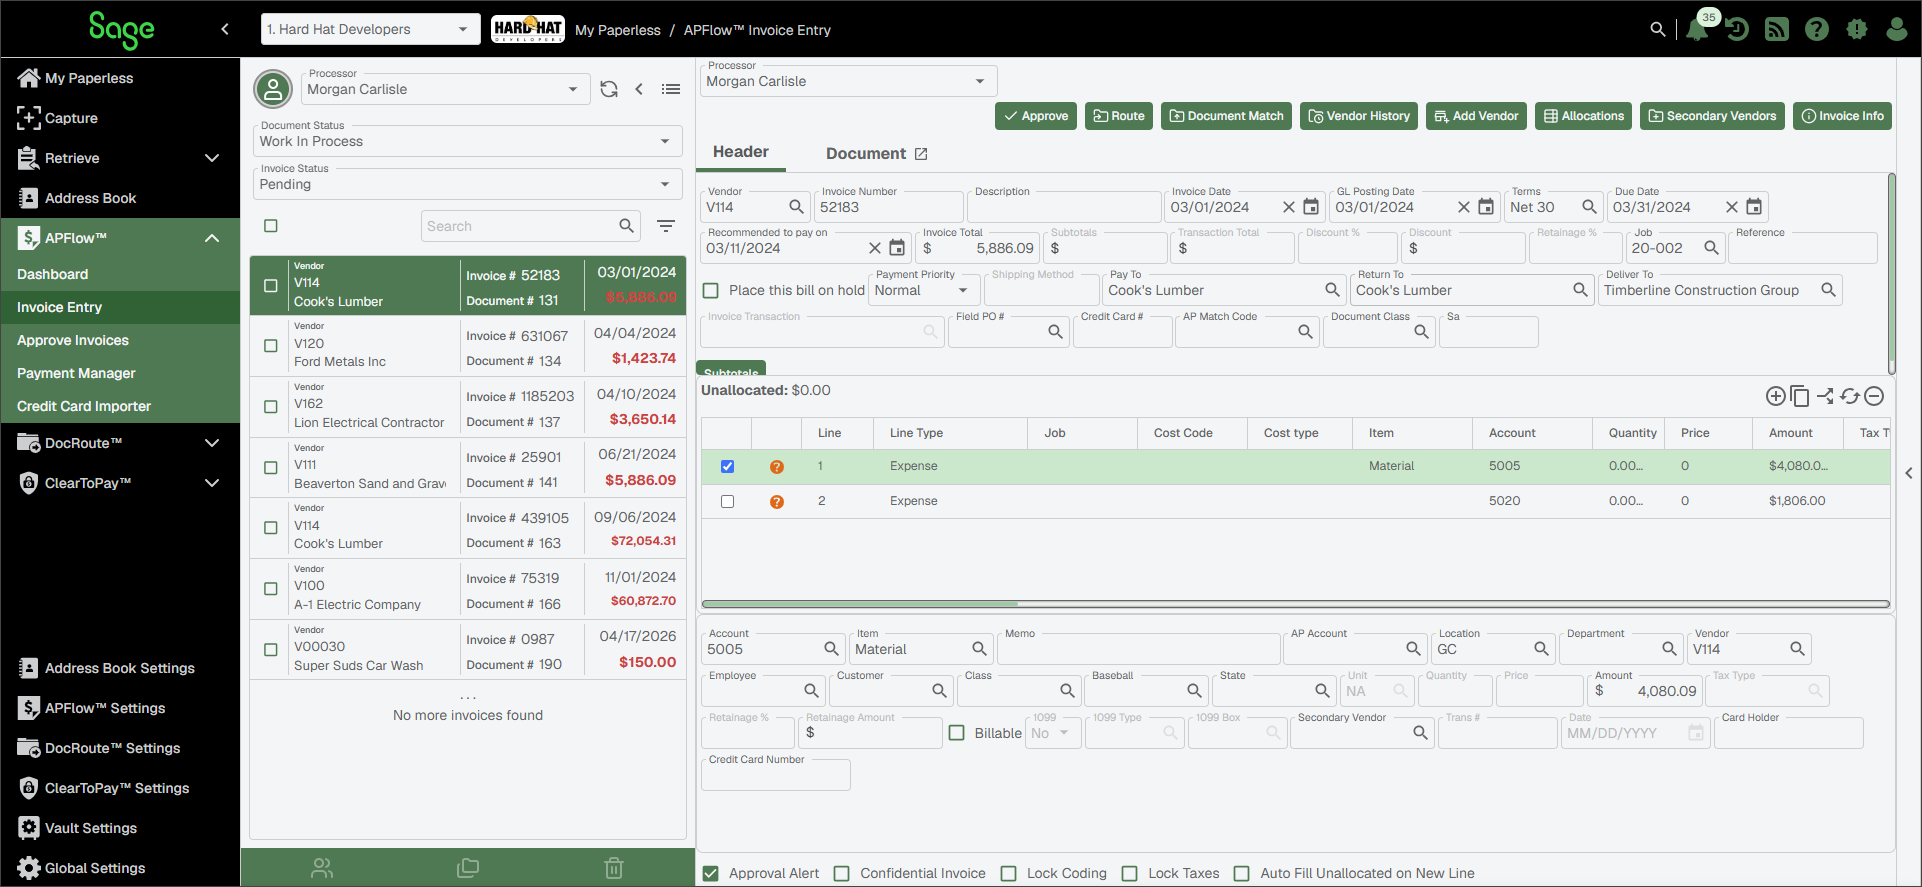Look up the Terms Net 30 field
This screenshot has width=1922, height=887.
[1589, 207]
